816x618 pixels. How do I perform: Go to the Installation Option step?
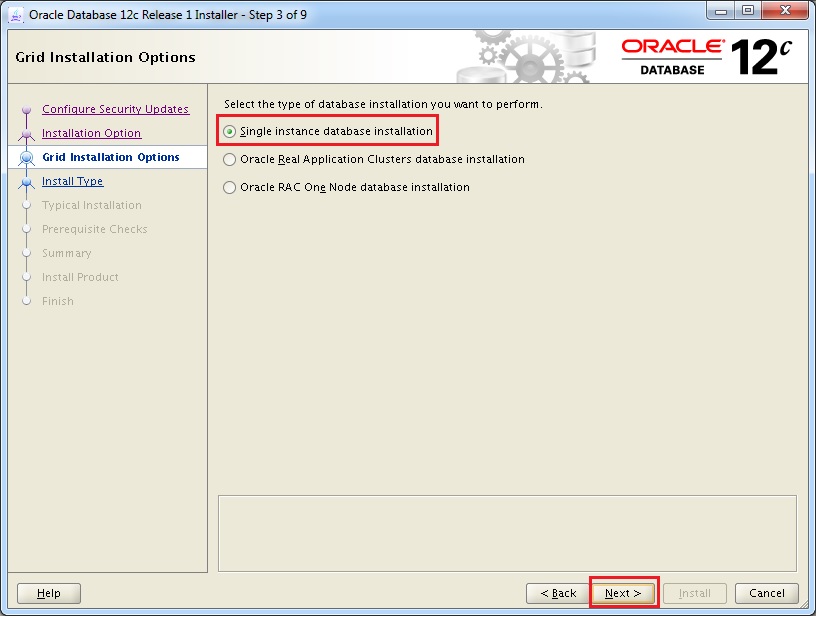[x=91, y=133]
